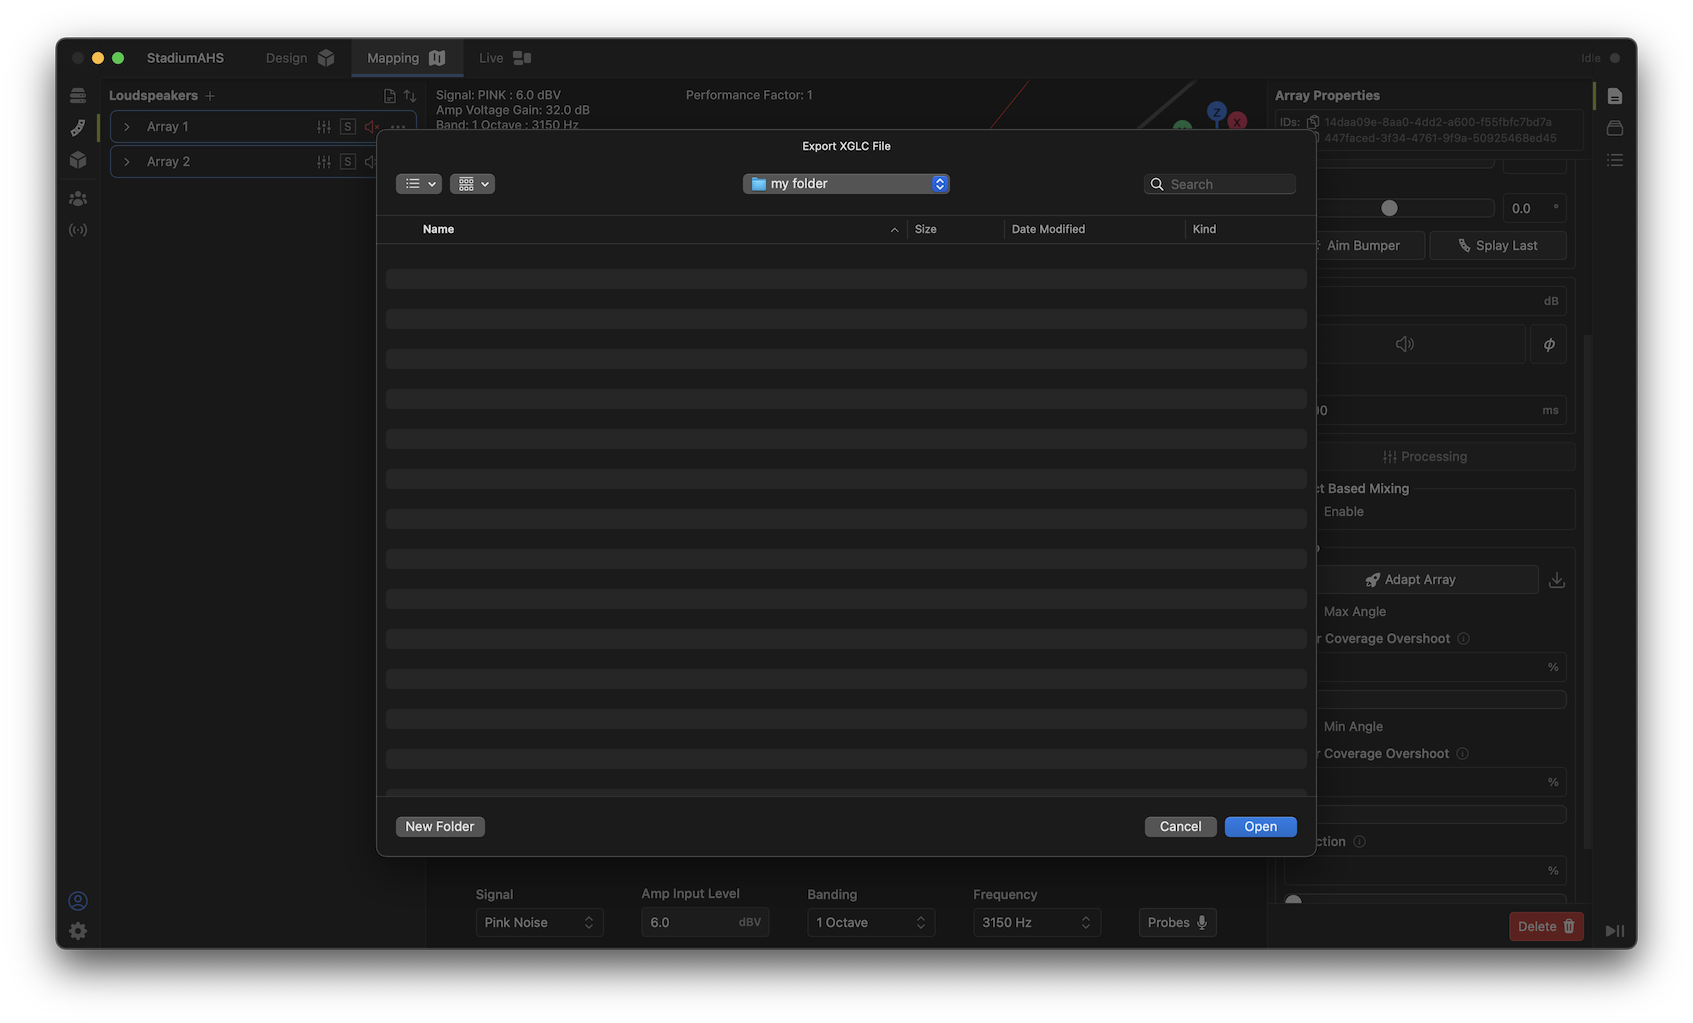The height and width of the screenshot is (1023, 1693).
Task: Click download icon beside Adapt Array
Action: tap(1556, 580)
